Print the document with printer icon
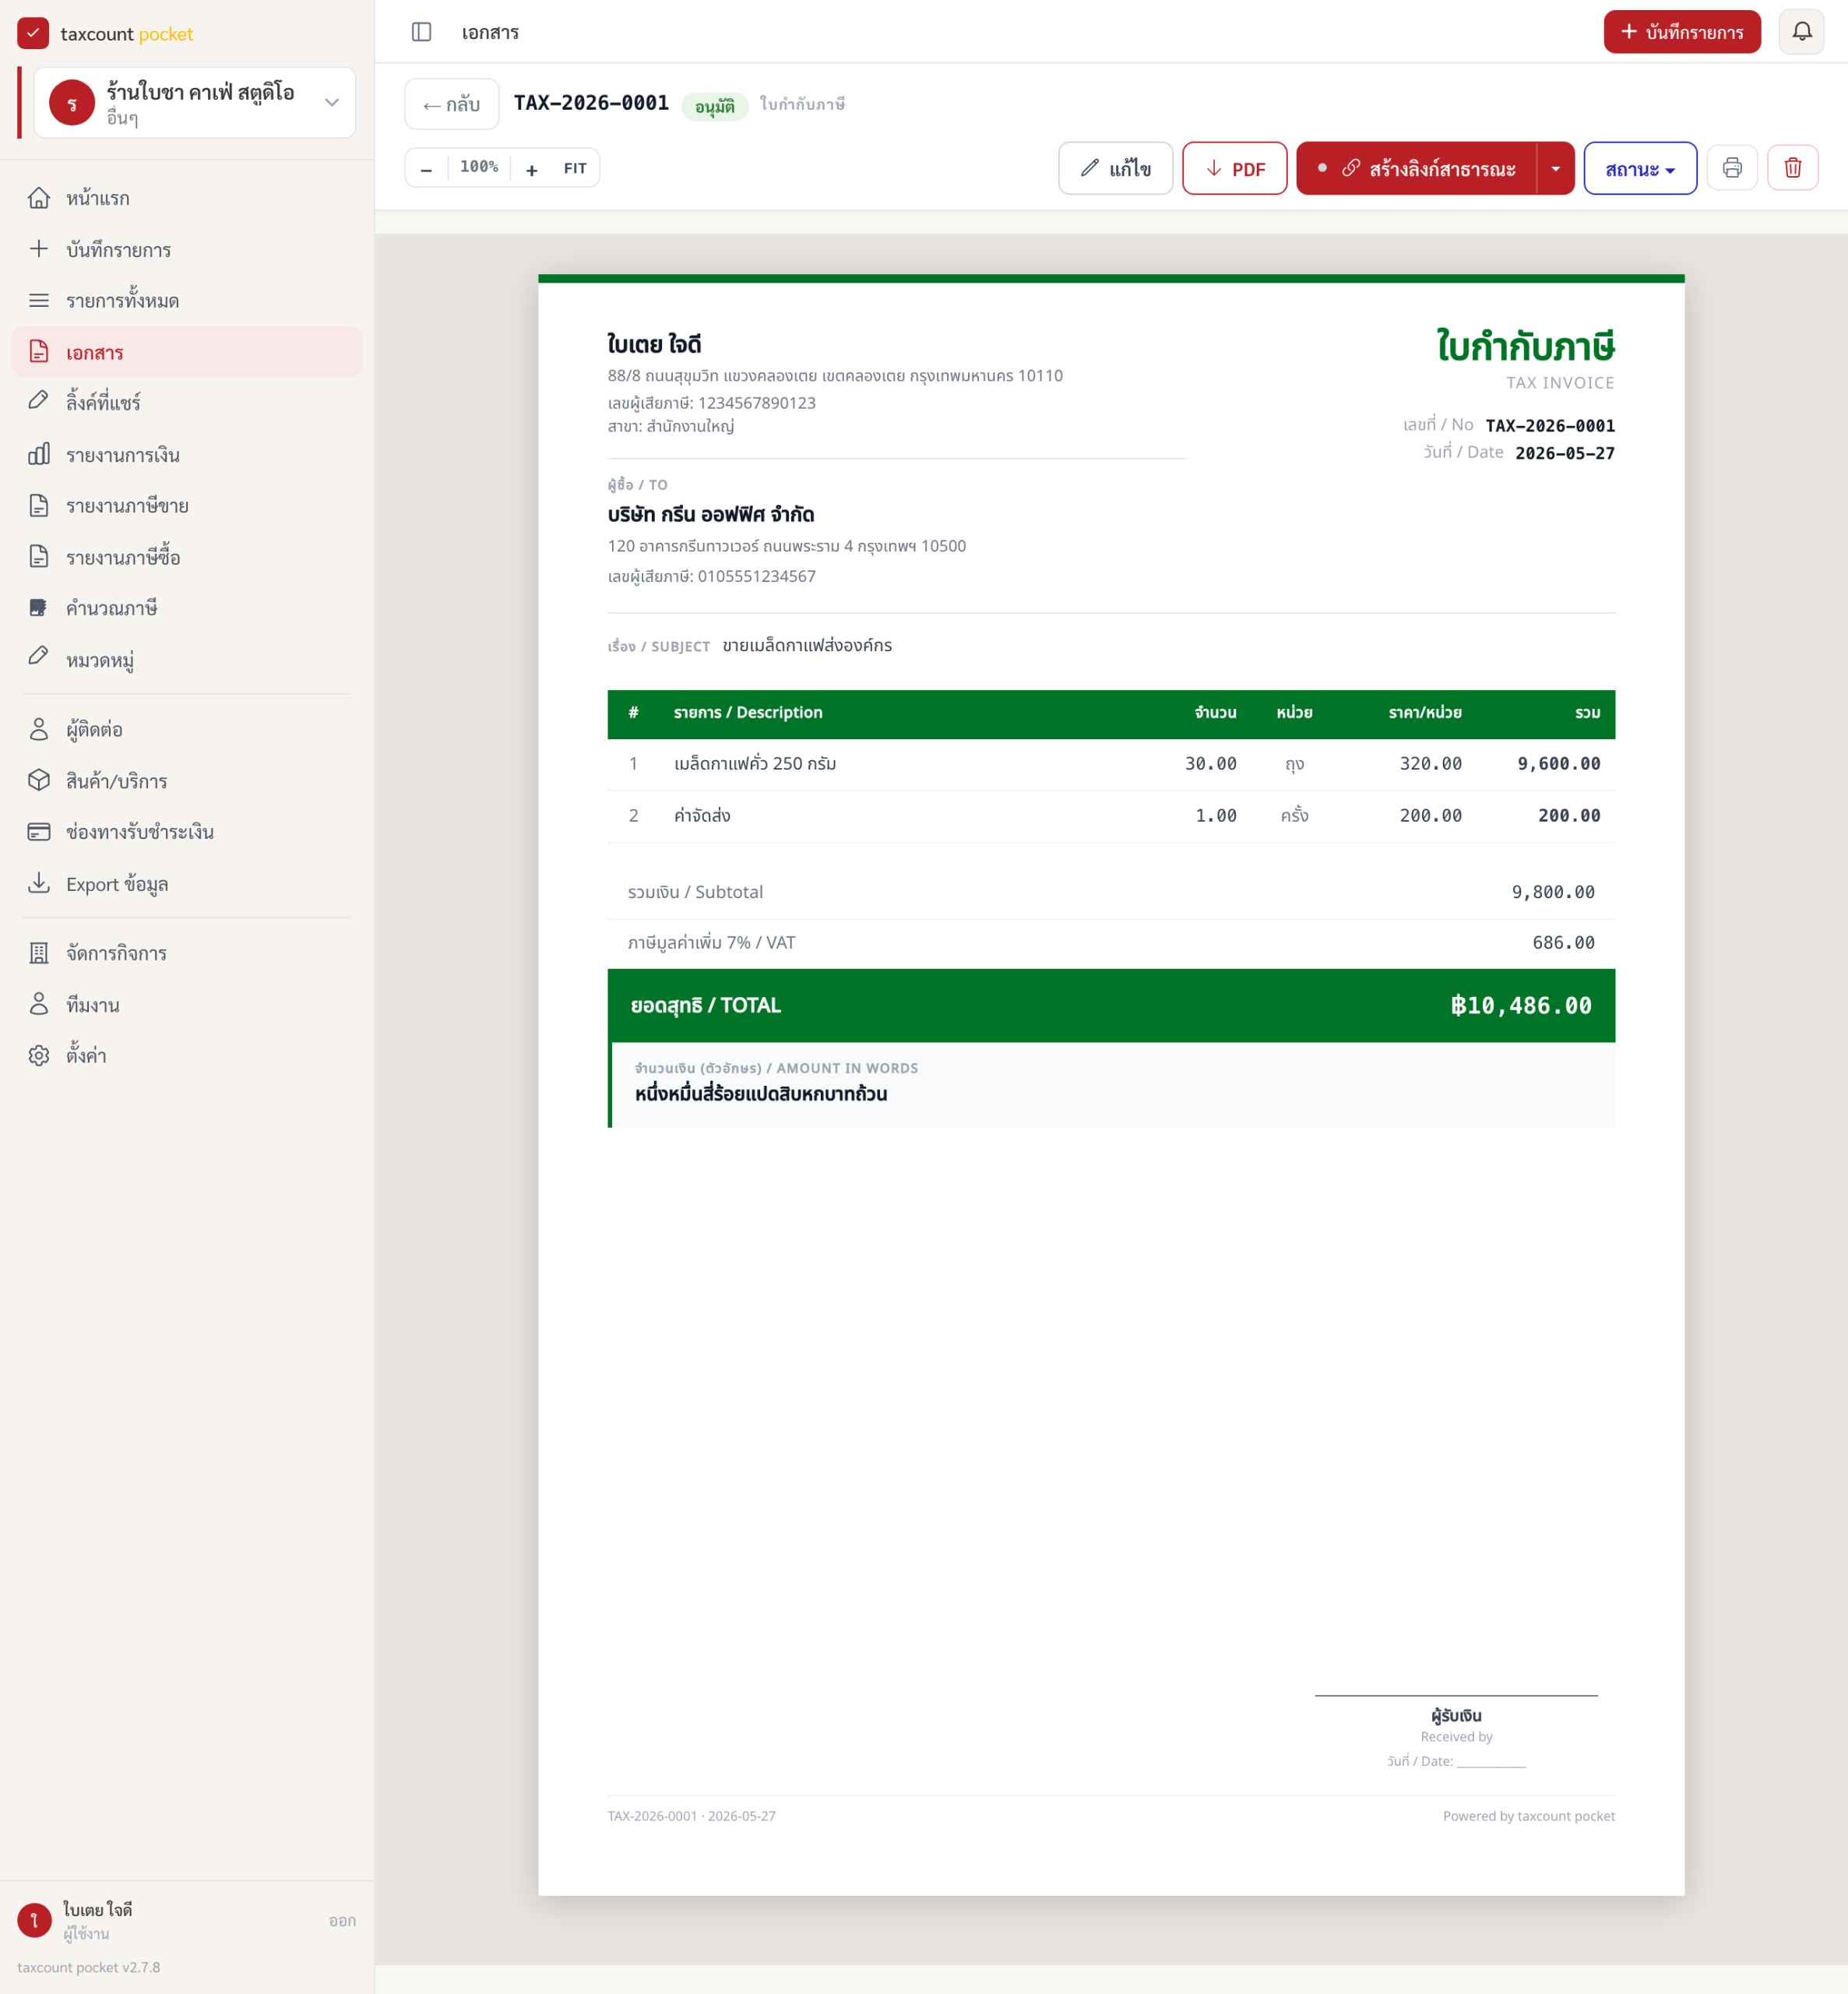The image size is (1848, 1994). (x=1732, y=168)
